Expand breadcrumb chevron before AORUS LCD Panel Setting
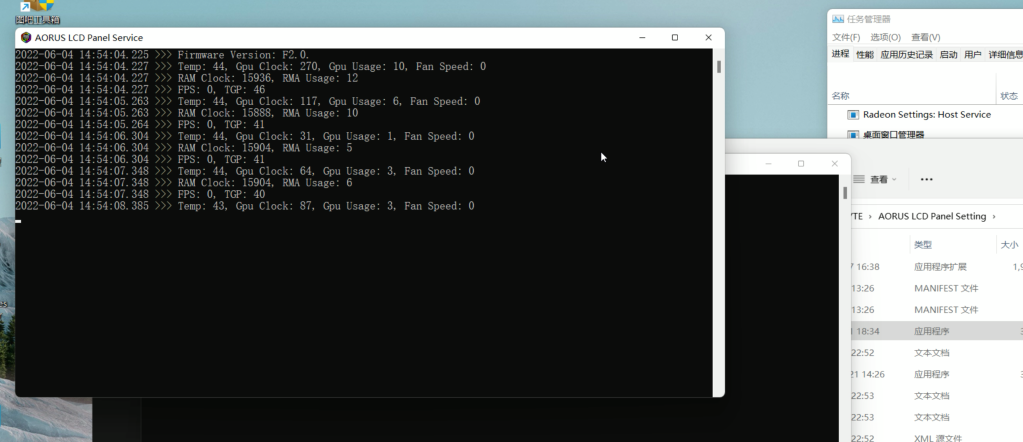Viewport: 1023px width, 442px height. pyautogui.click(x=868, y=216)
